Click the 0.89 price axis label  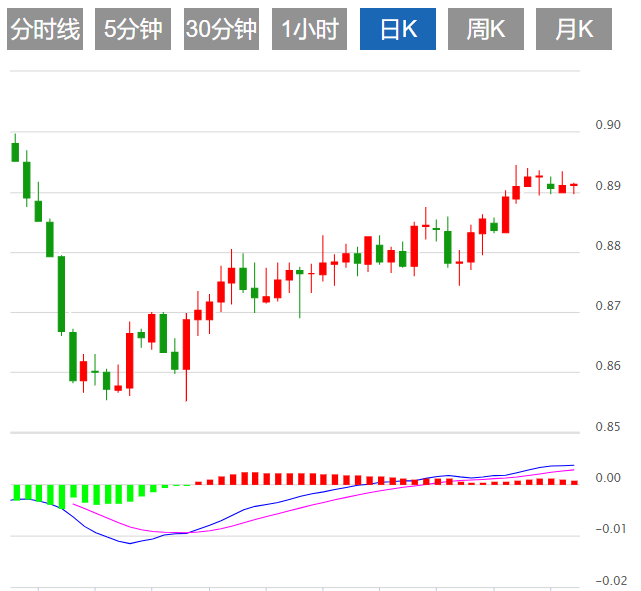click(608, 186)
